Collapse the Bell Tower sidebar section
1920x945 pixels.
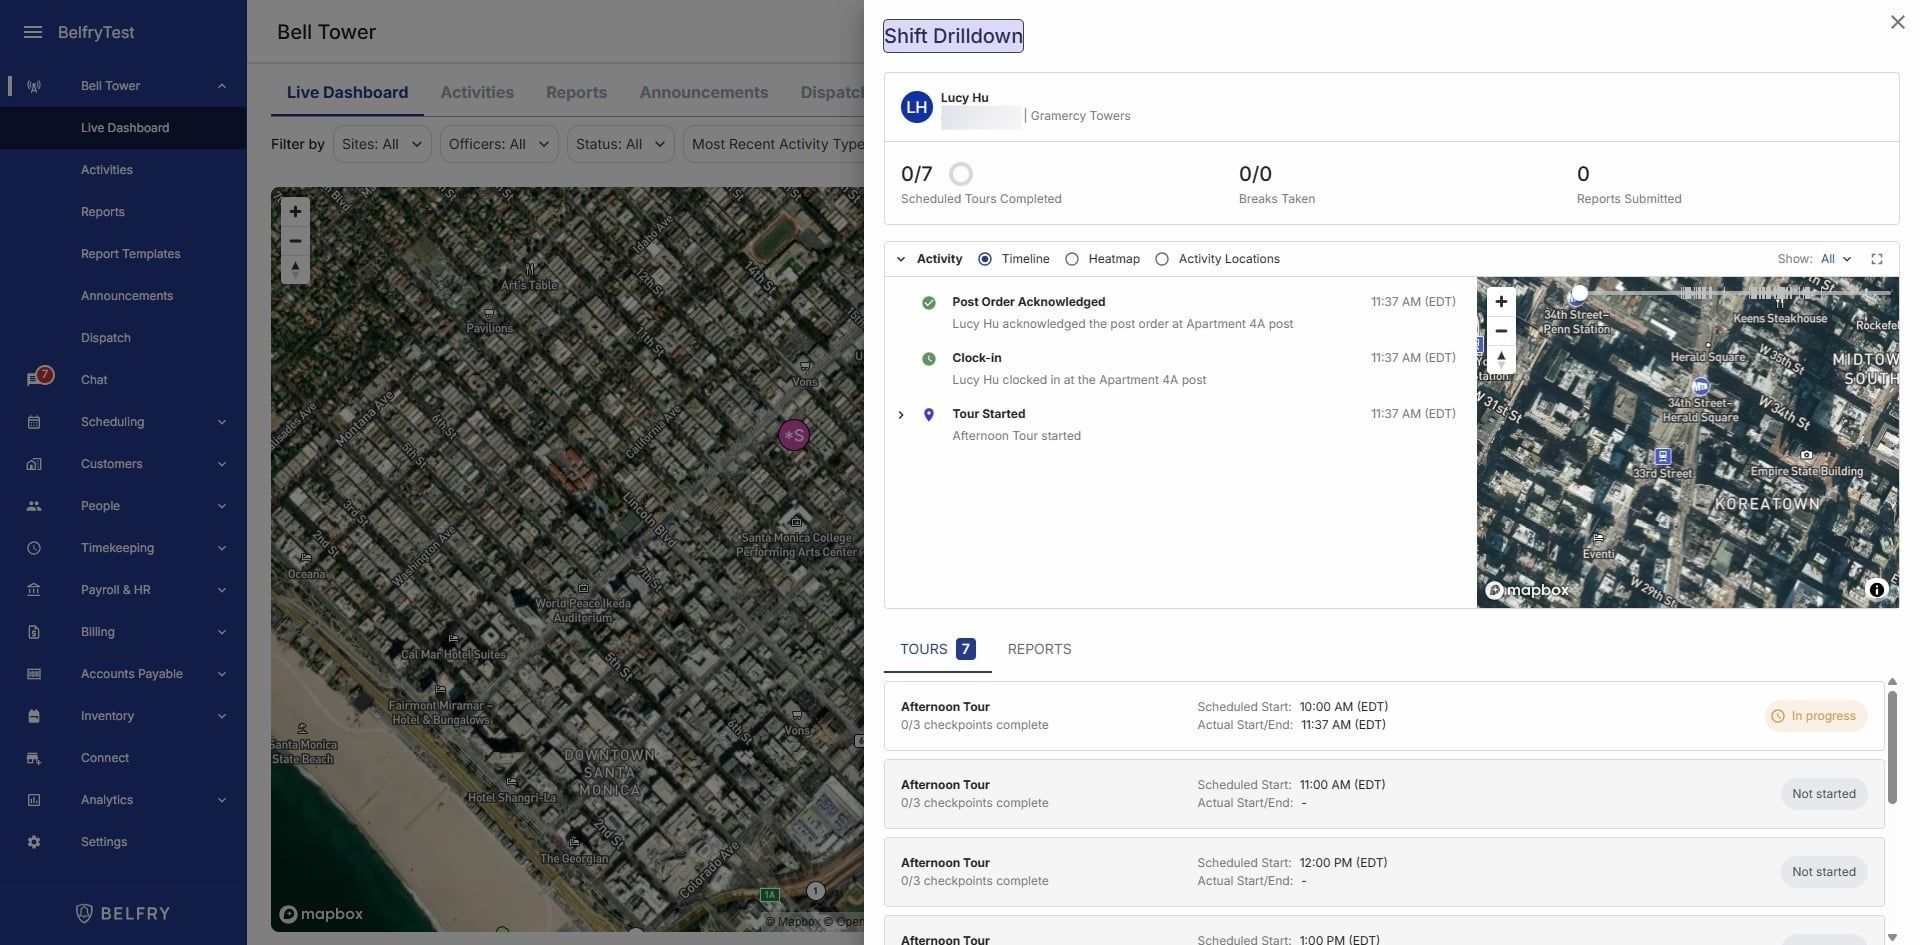pyautogui.click(x=222, y=86)
